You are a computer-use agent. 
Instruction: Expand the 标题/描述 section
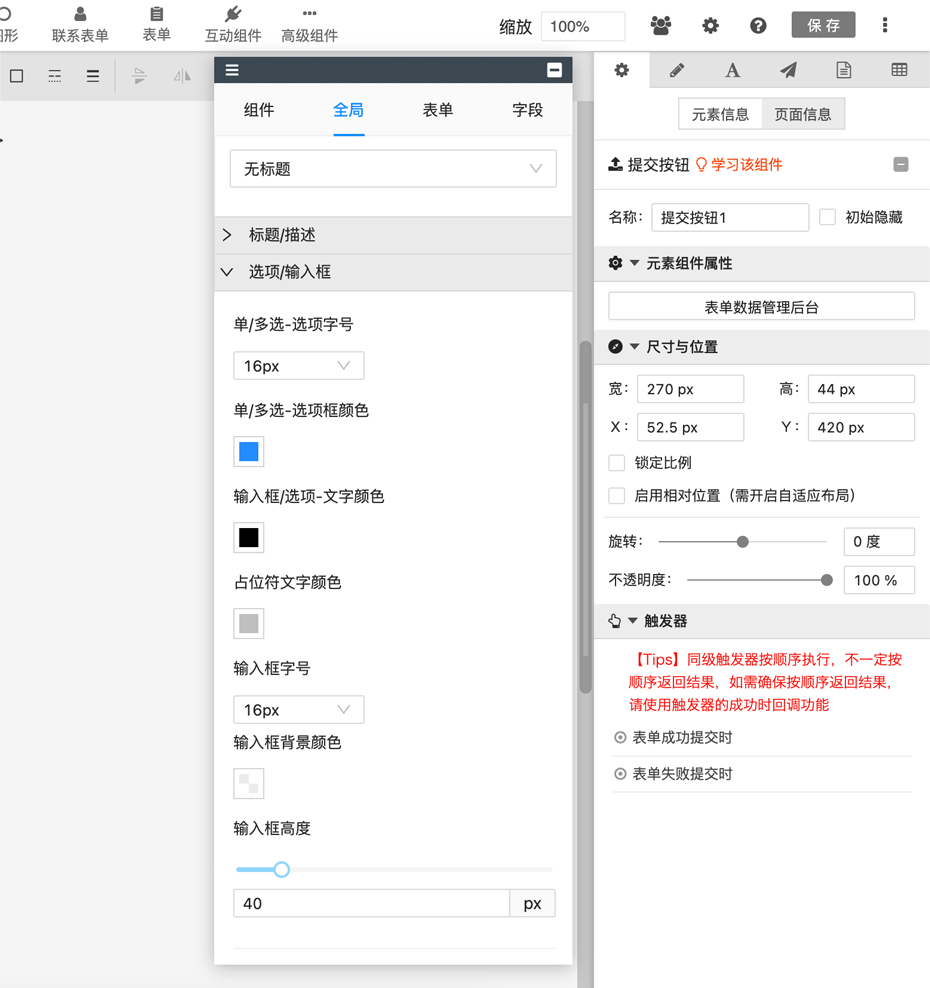pos(393,235)
